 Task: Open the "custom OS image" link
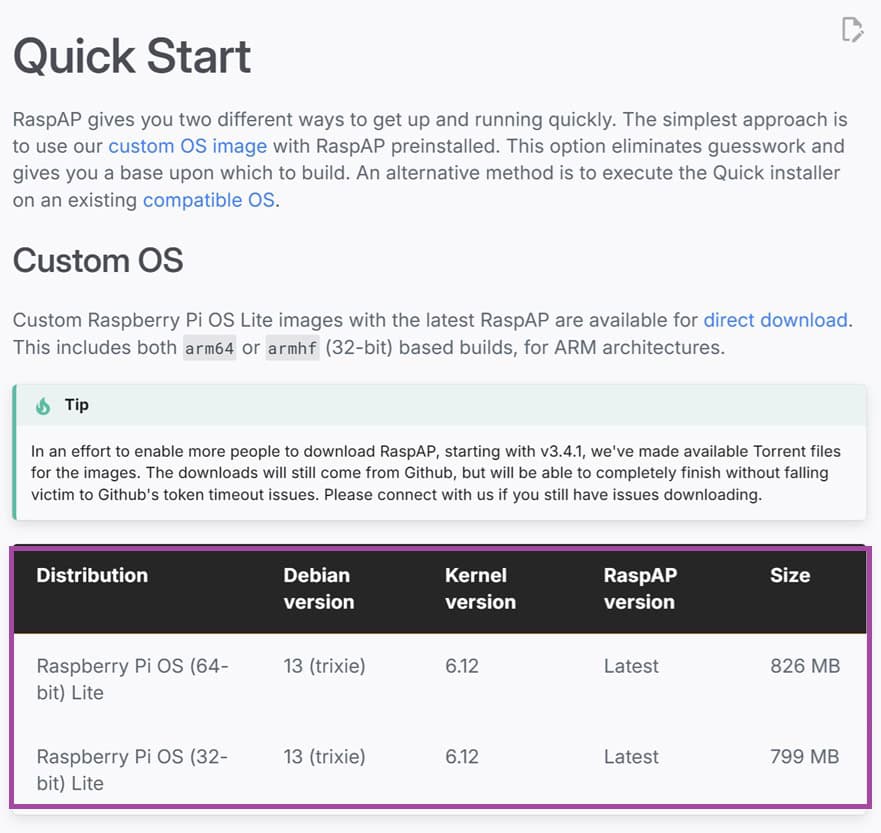coord(187,146)
